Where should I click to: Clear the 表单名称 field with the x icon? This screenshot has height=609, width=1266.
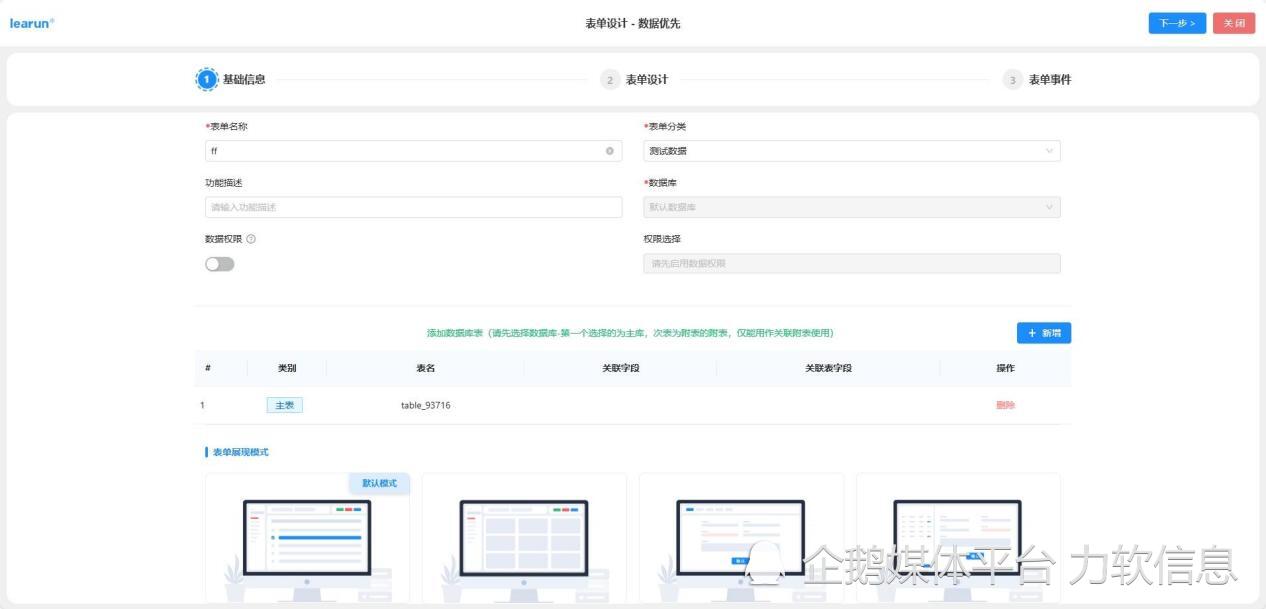tap(610, 151)
